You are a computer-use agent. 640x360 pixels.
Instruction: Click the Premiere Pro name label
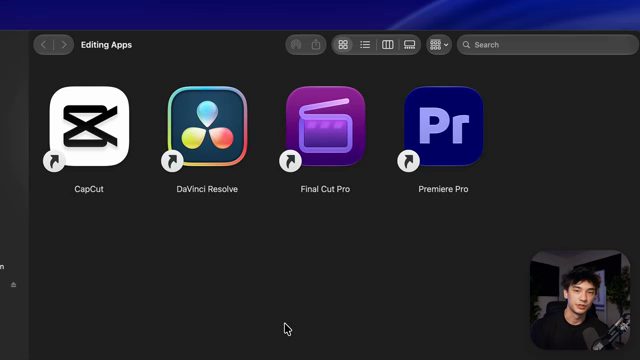(x=443, y=189)
